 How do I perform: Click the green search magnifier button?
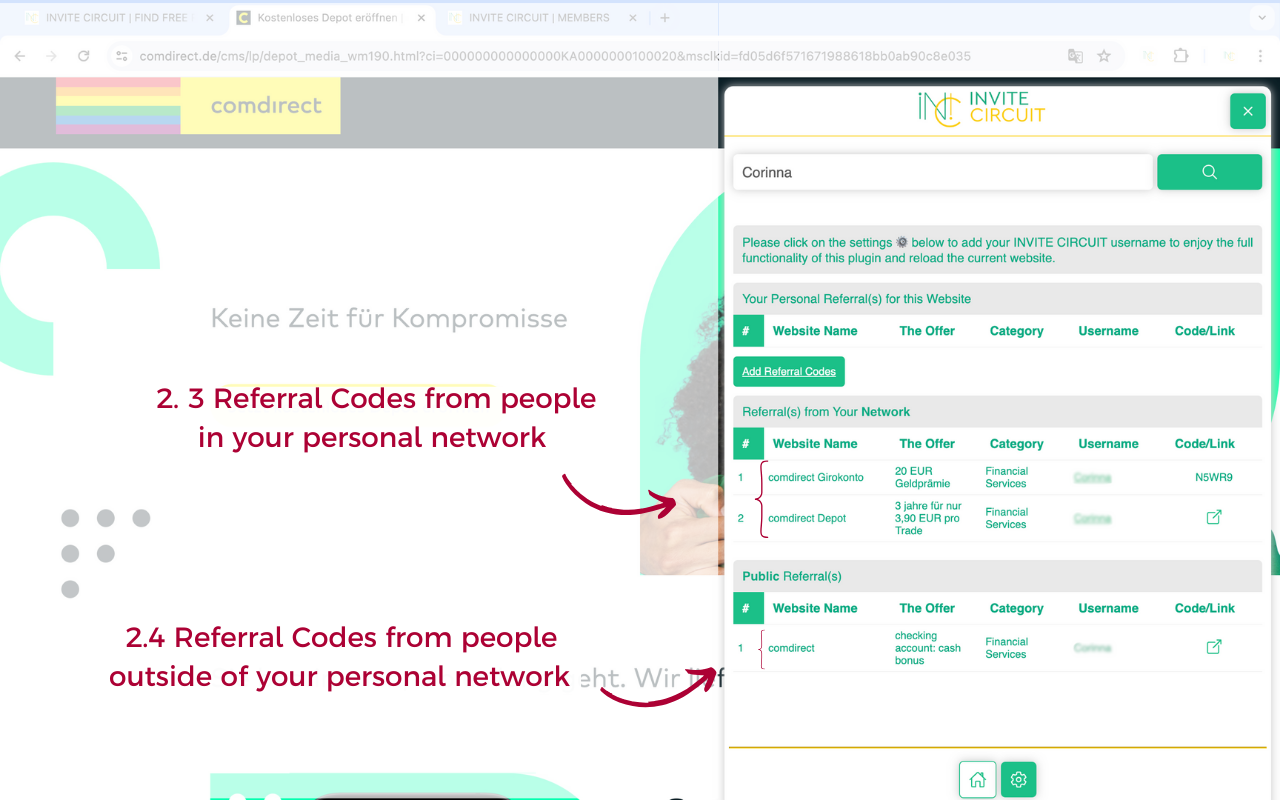[1209, 172]
